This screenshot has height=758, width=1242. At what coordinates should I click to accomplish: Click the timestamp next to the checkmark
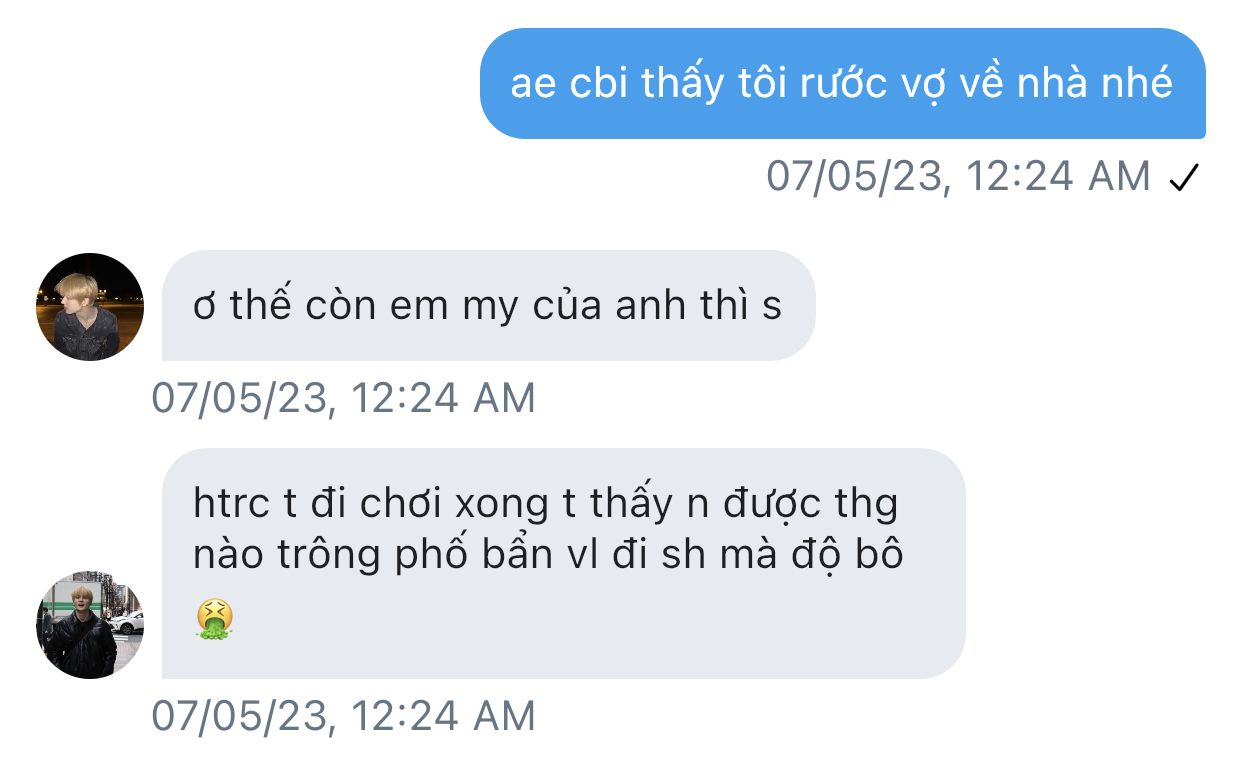pyautogui.click(x=958, y=177)
